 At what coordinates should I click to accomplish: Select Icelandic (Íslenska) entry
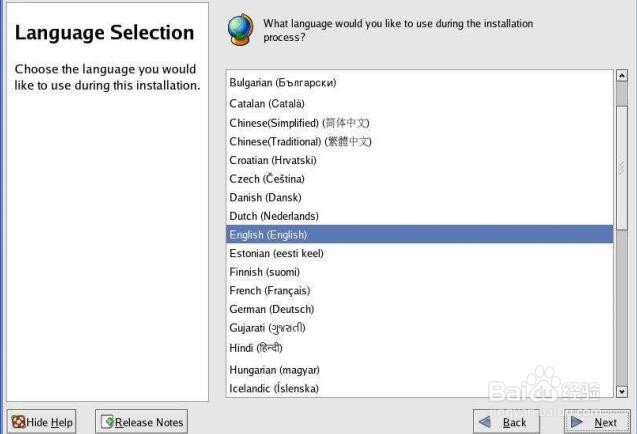point(419,388)
